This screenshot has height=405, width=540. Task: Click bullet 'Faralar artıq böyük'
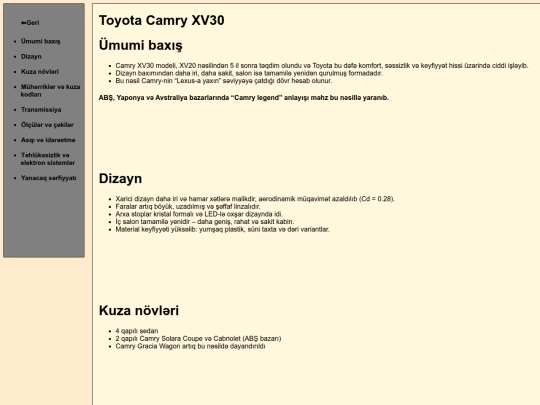[x=188, y=206]
